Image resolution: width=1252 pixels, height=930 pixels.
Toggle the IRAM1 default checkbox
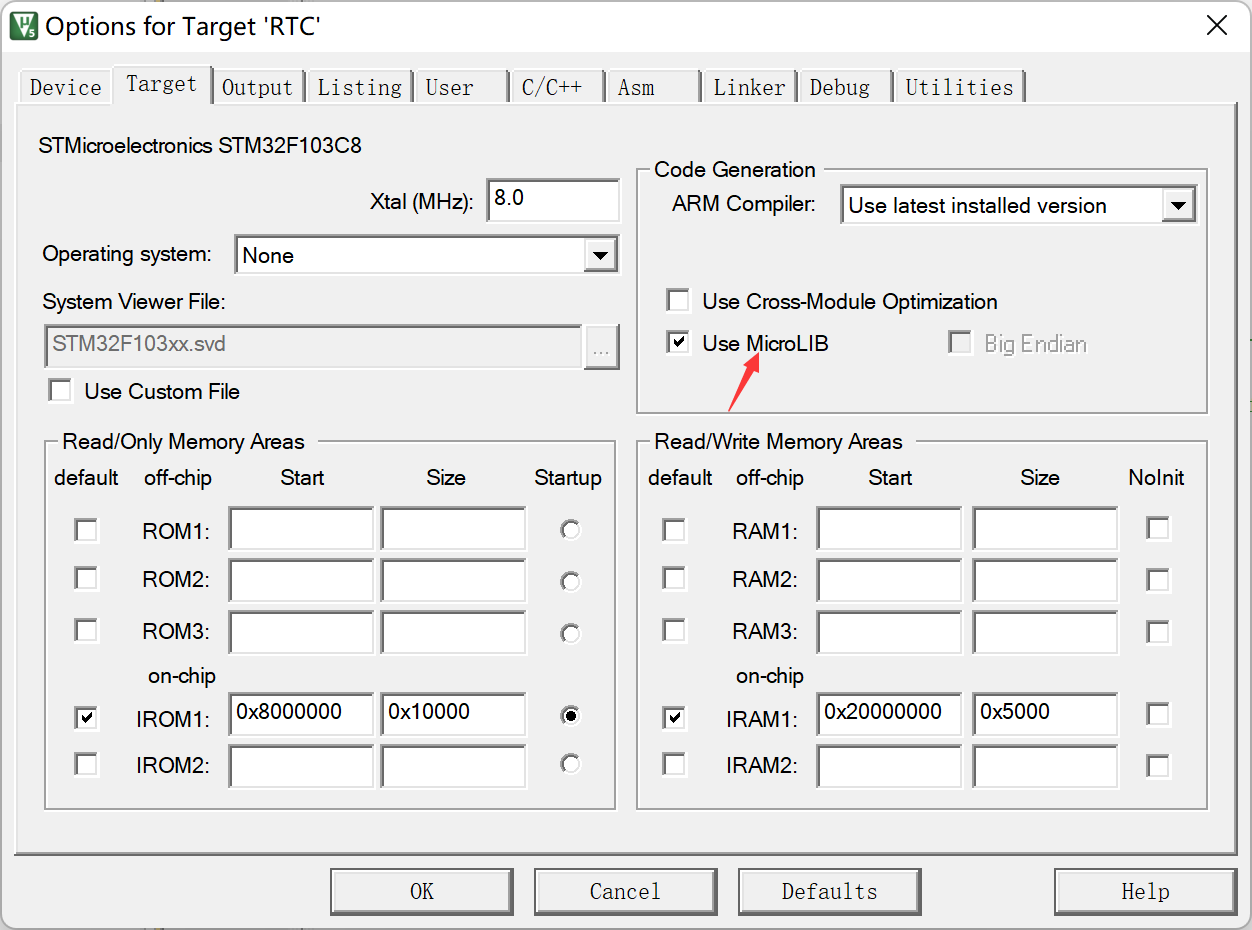pyautogui.click(x=675, y=717)
